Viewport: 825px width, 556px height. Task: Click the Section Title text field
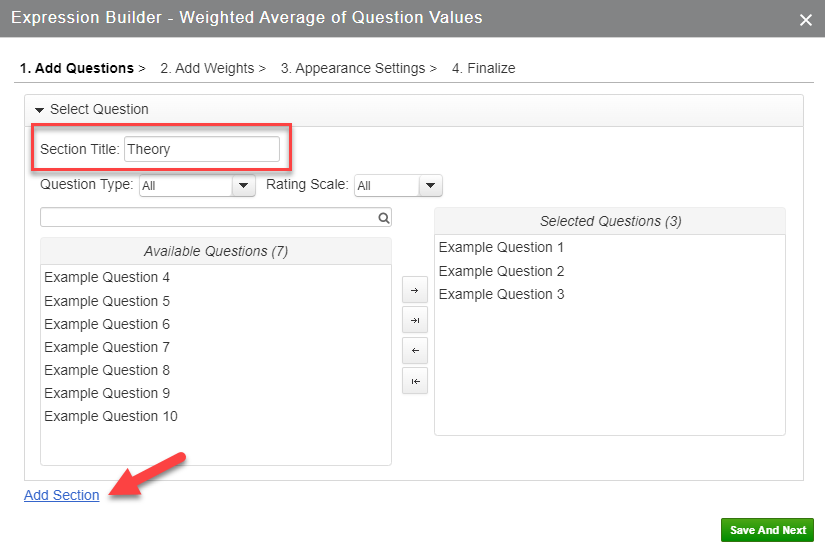(201, 149)
